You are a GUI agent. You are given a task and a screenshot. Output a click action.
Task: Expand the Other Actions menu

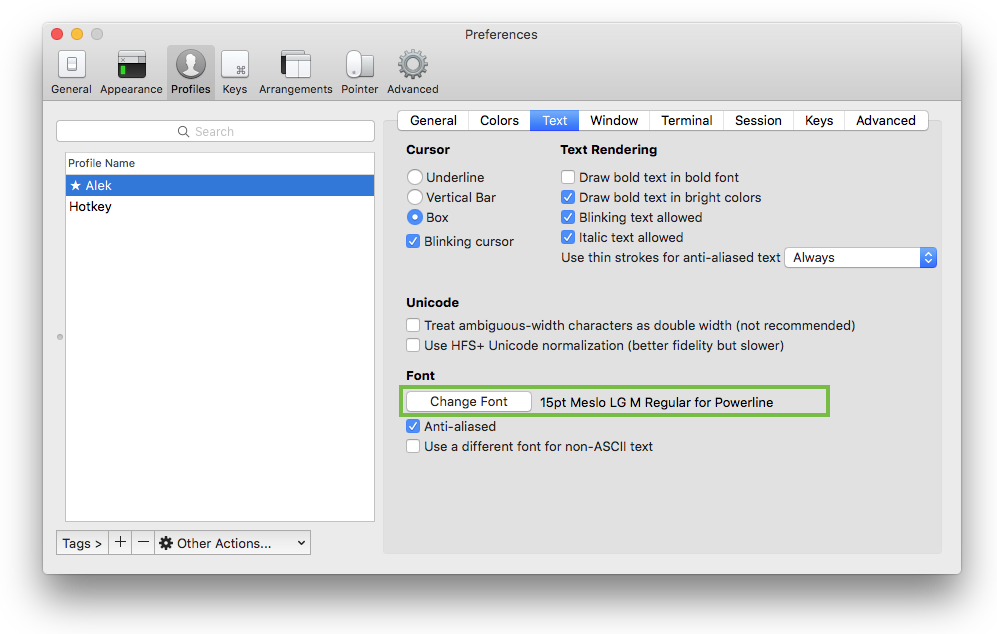tap(232, 543)
